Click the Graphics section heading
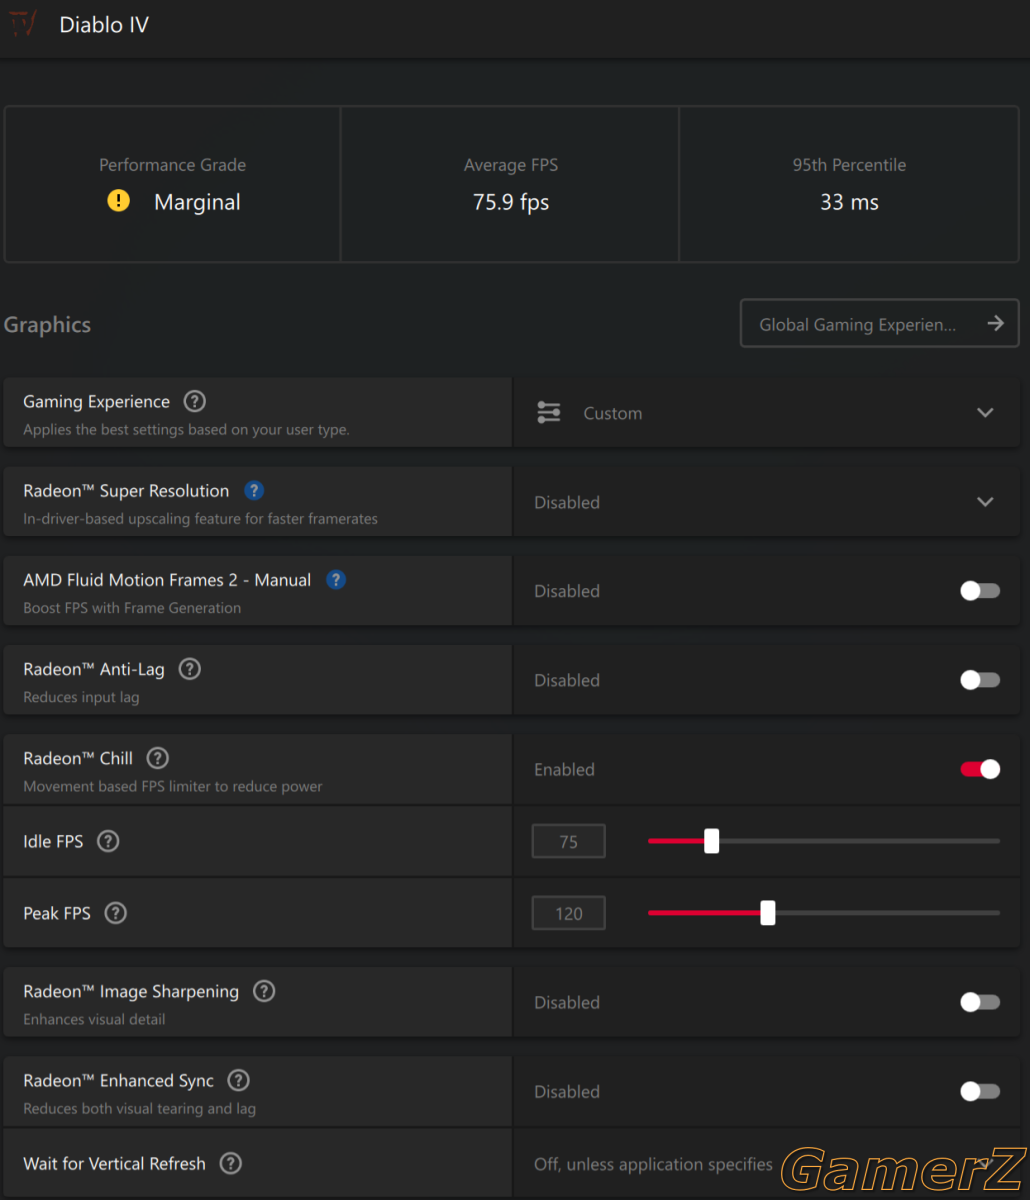This screenshot has width=1030, height=1200. coord(47,325)
